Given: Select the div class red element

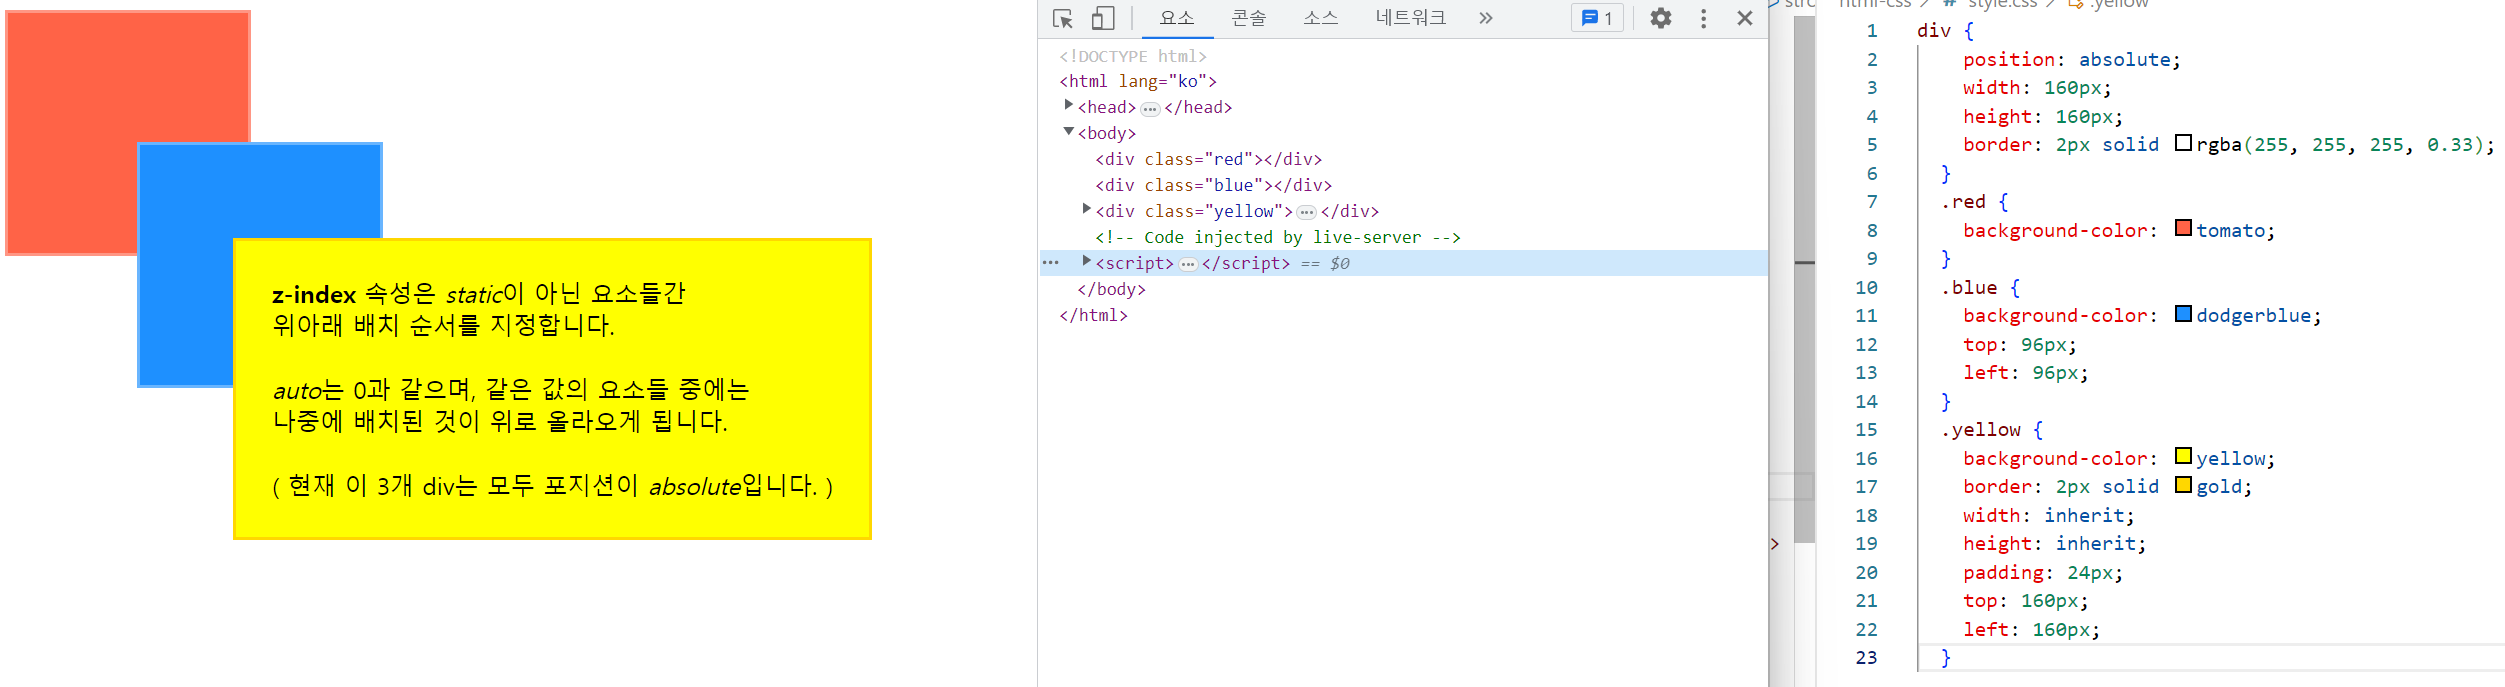Looking at the screenshot, I should pos(1208,159).
